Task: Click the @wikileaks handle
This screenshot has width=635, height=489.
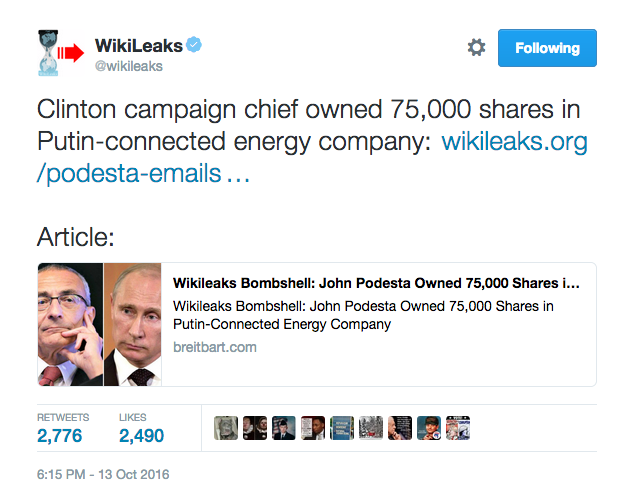Action: click(x=128, y=67)
